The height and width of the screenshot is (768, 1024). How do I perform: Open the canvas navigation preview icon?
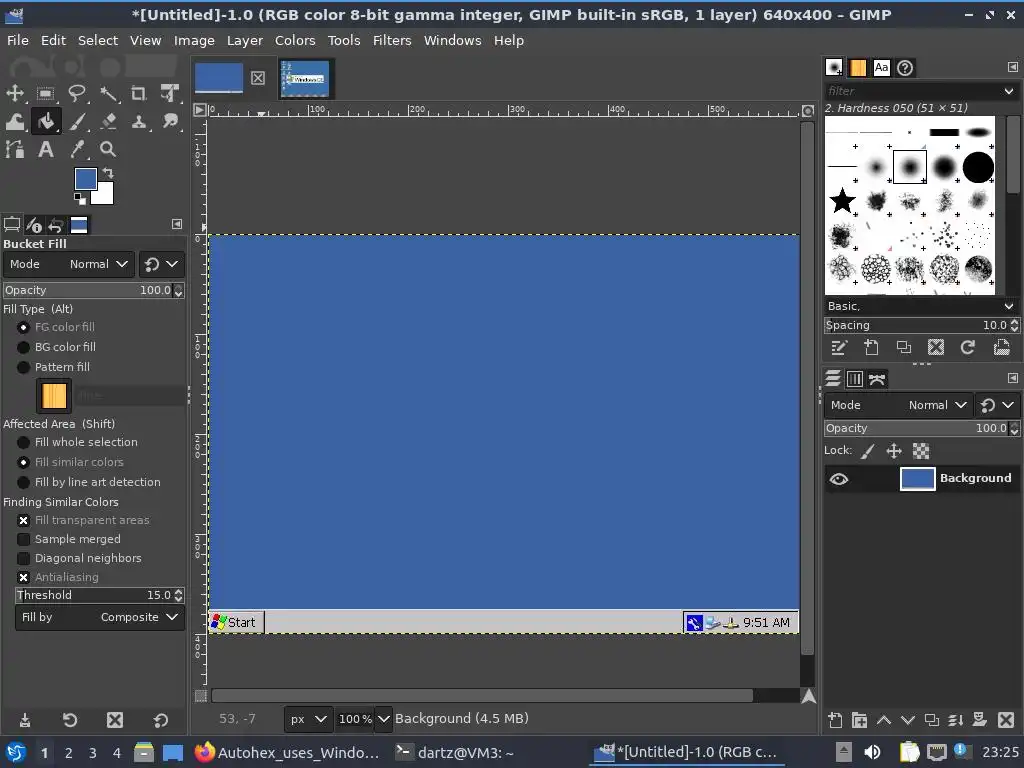point(808,696)
